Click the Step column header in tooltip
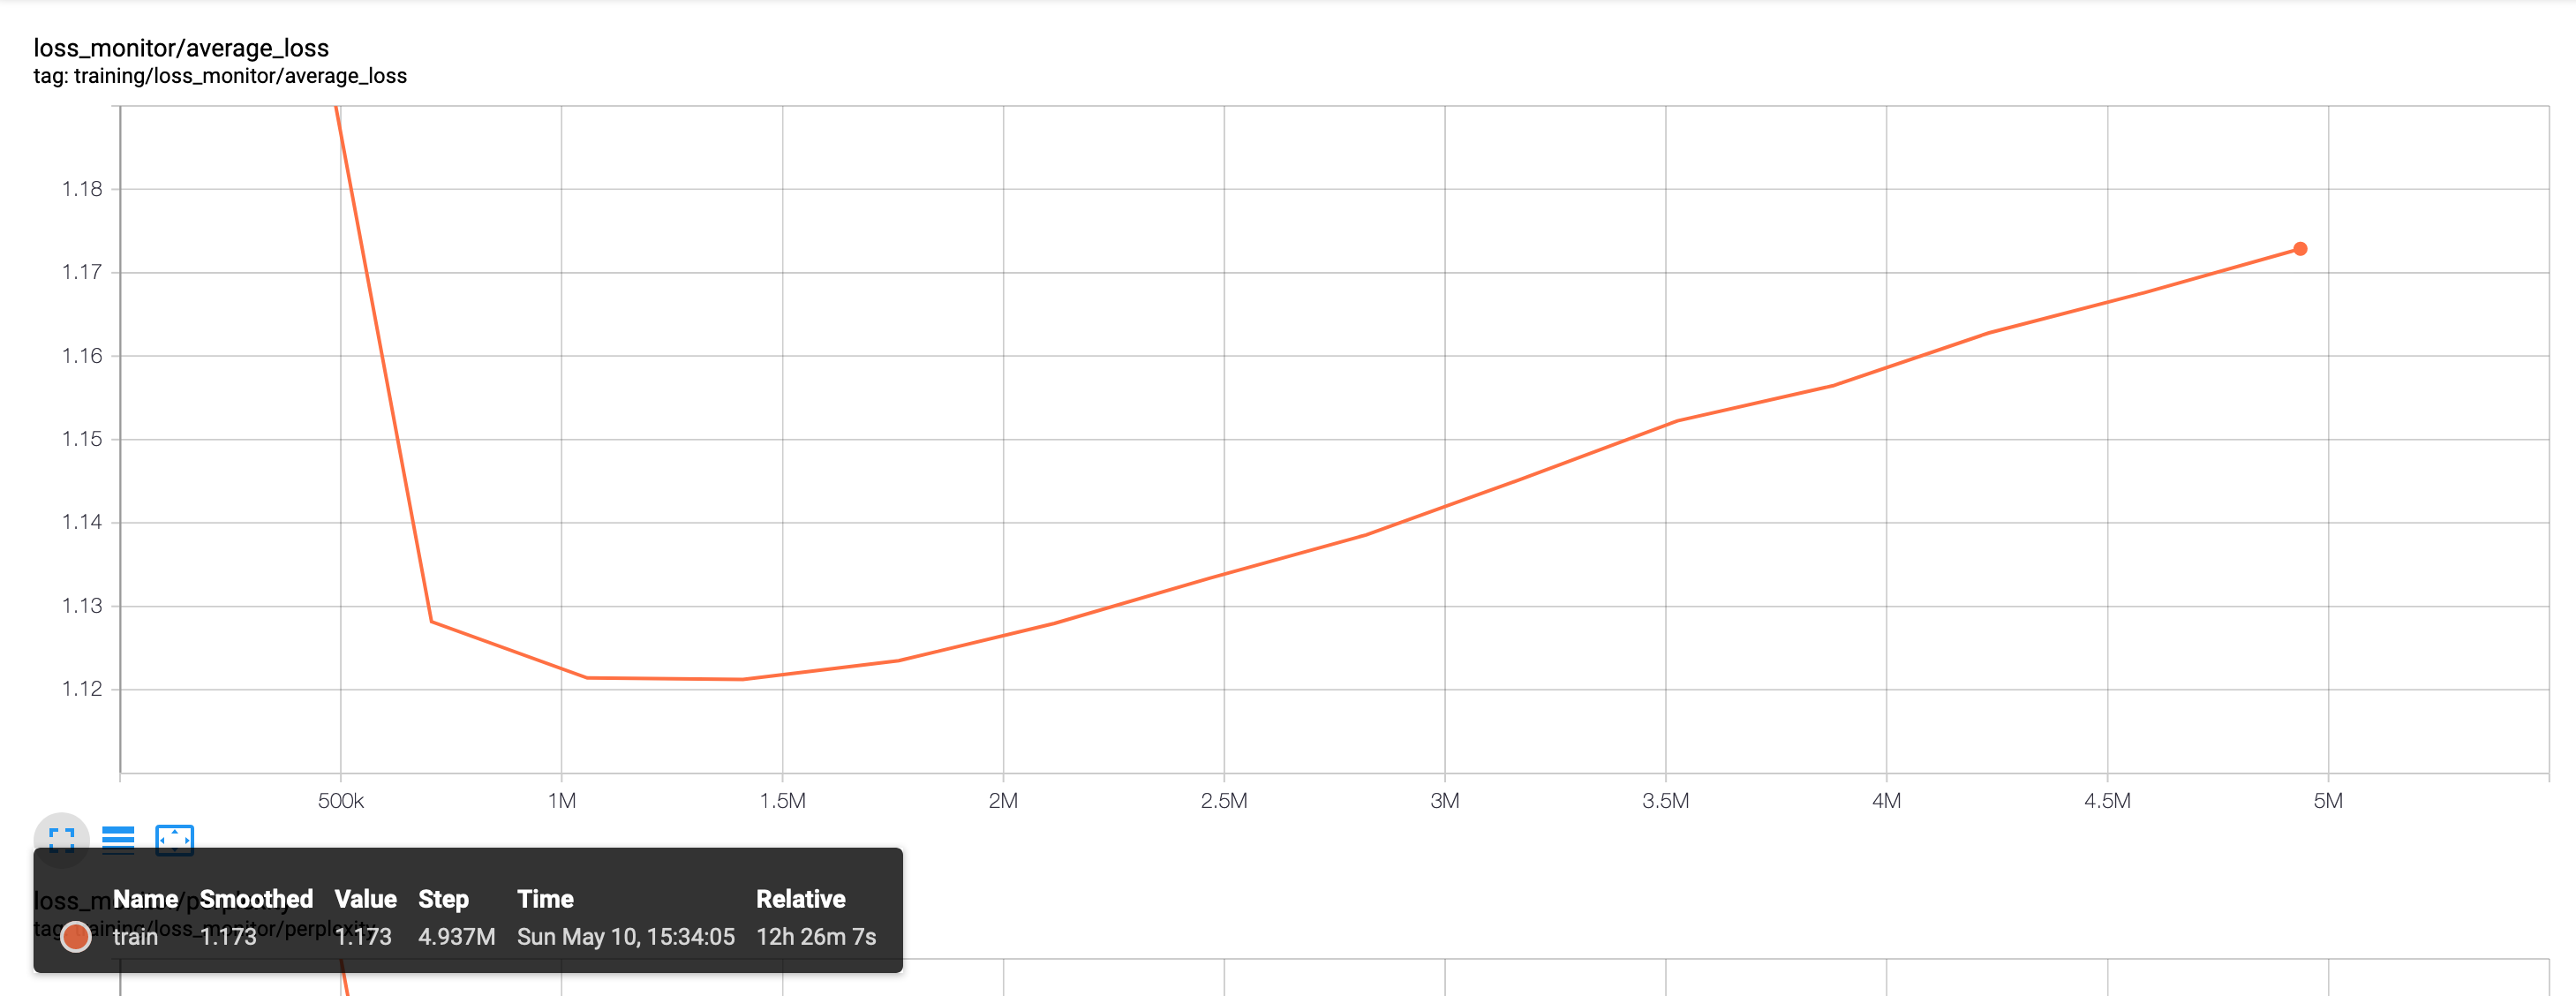The height and width of the screenshot is (996, 2576). [443, 899]
